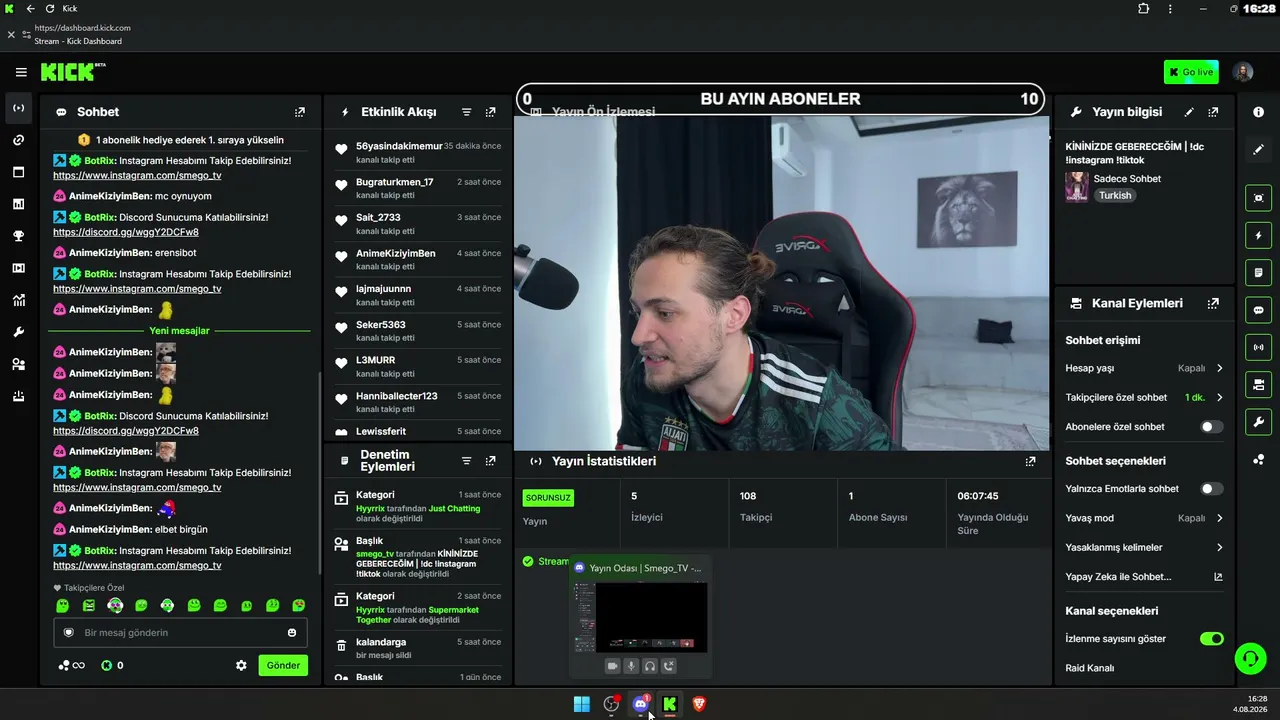Open the Denetim Eylemleri filter menu
This screenshot has height=720, width=1280.
click(x=466, y=461)
